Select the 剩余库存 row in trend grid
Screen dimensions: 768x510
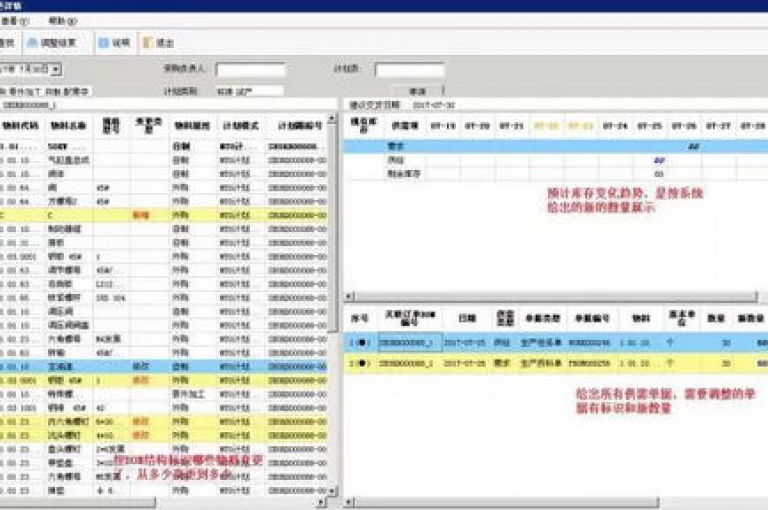pos(555,173)
